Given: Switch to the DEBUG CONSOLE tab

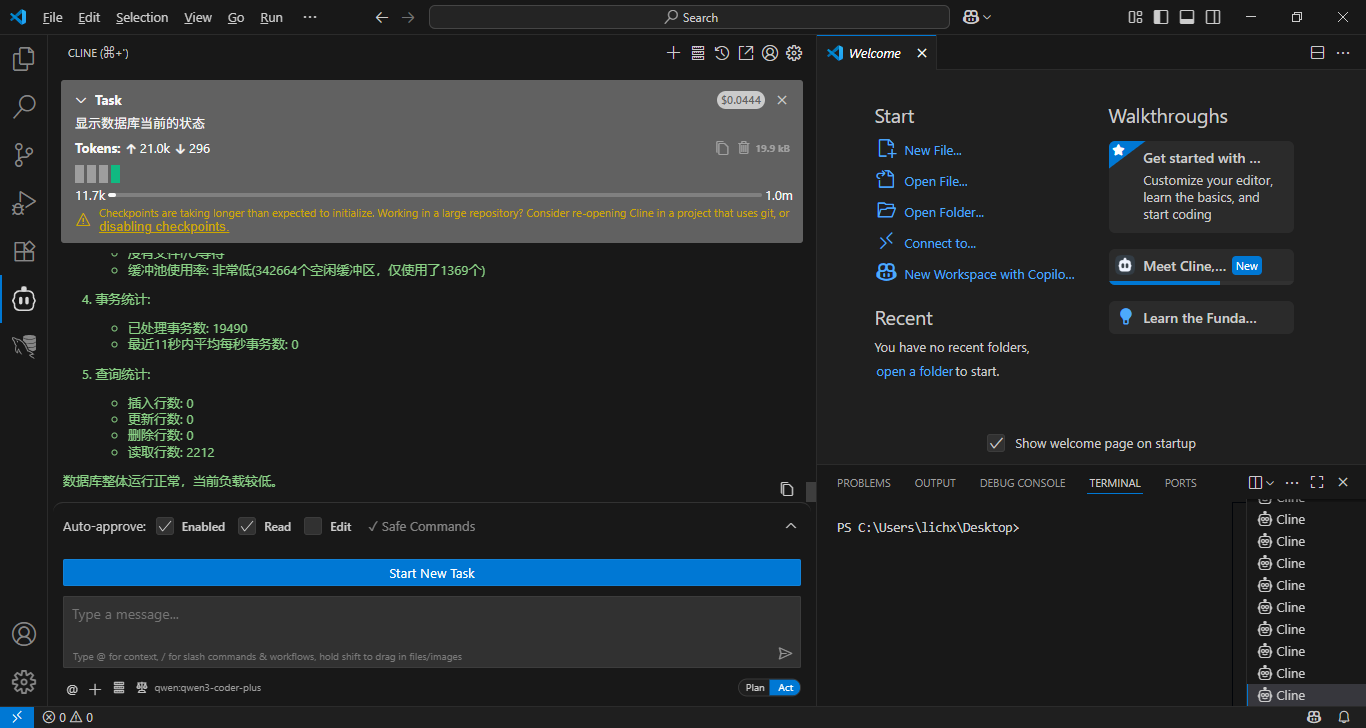Looking at the screenshot, I should click(1021, 483).
